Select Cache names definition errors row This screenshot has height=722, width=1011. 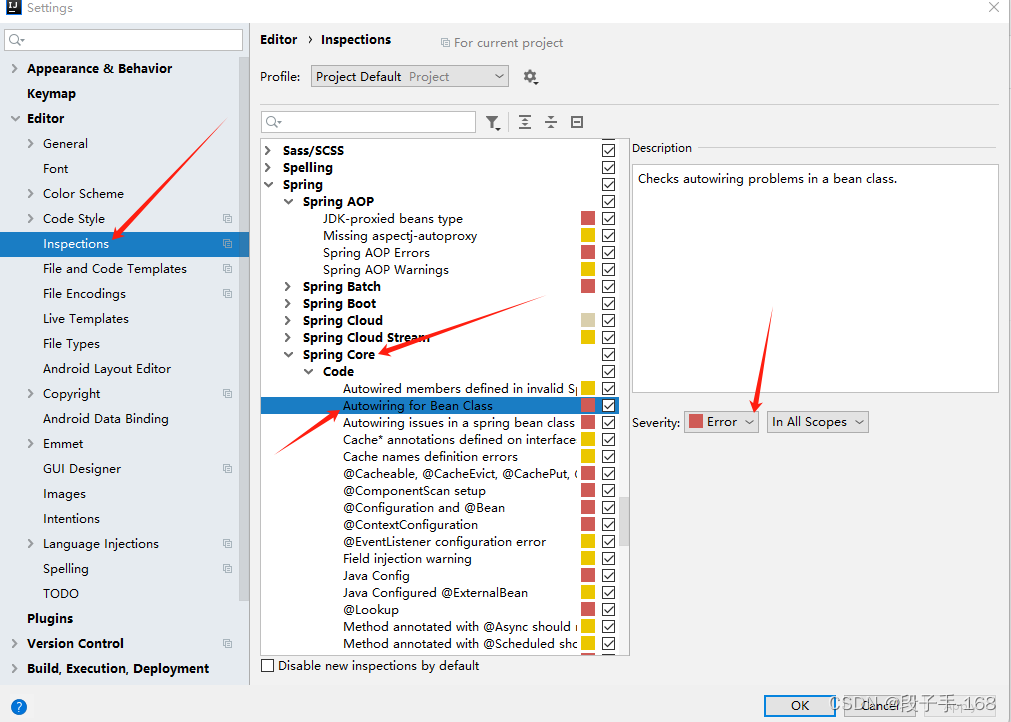pyautogui.click(x=430, y=456)
